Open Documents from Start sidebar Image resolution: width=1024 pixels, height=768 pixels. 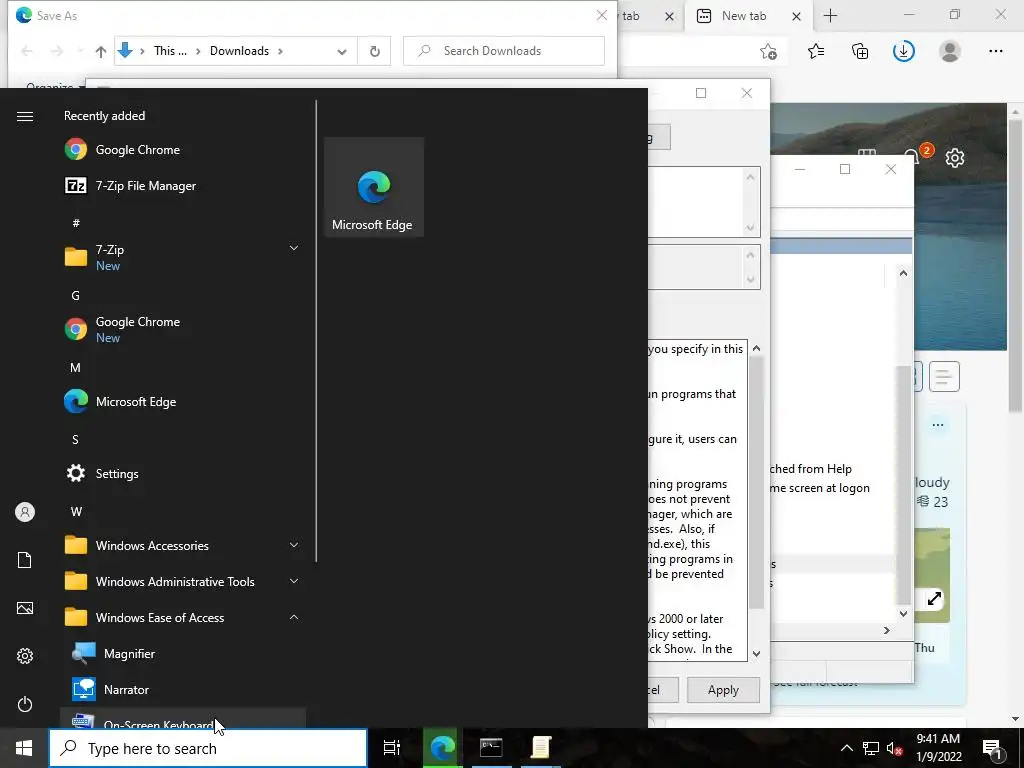pyautogui.click(x=25, y=560)
